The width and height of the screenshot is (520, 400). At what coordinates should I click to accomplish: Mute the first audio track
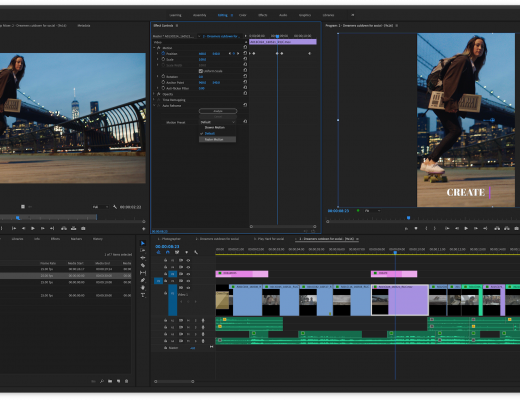188,320
